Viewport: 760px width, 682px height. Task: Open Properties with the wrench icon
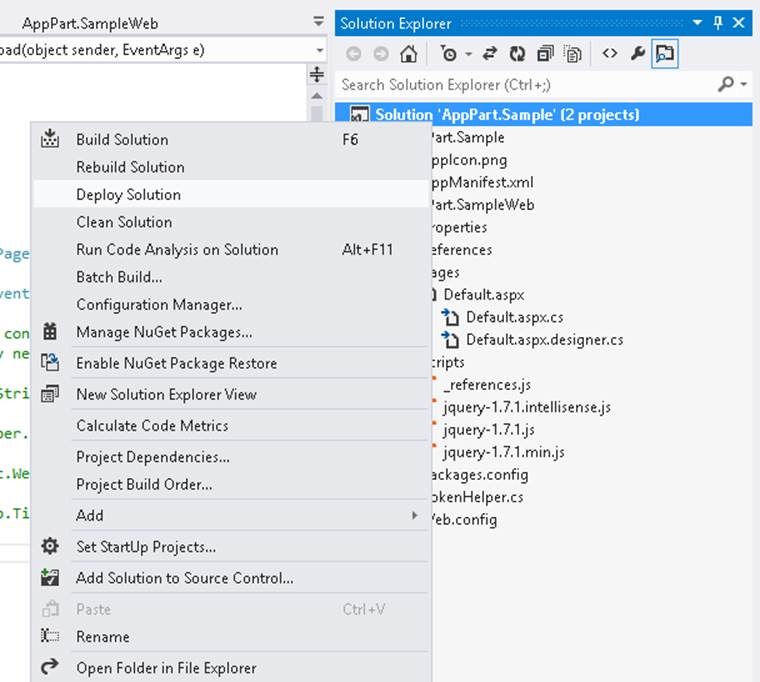tap(637, 53)
